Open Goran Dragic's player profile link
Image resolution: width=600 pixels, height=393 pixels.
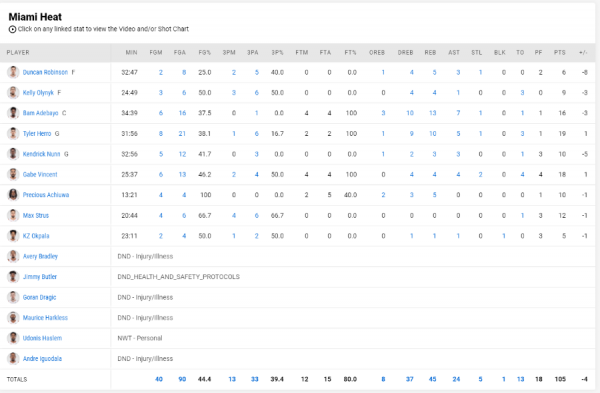click(39, 297)
